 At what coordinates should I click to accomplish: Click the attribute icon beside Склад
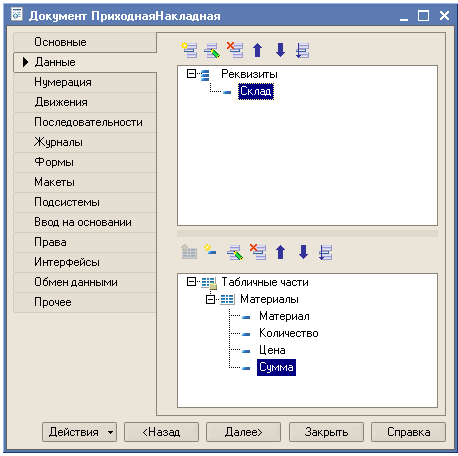pyautogui.click(x=227, y=92)
